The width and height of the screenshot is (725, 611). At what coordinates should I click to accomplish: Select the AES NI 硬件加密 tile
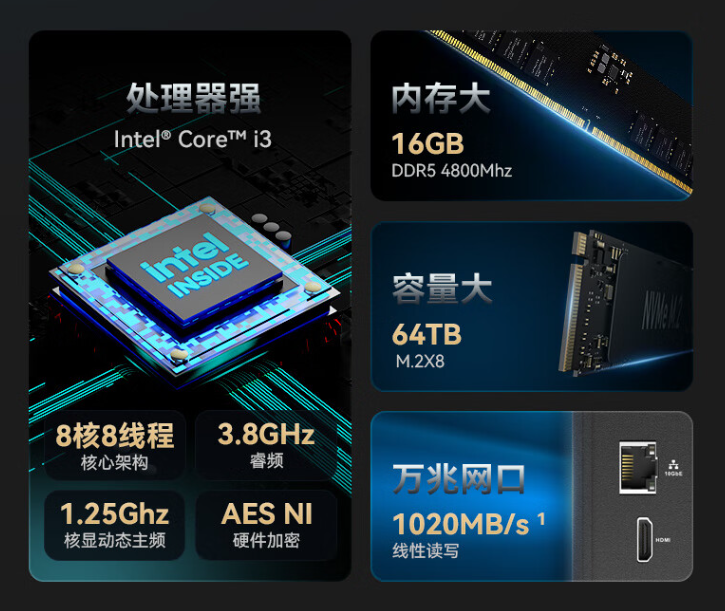click(x=266, y=525)
